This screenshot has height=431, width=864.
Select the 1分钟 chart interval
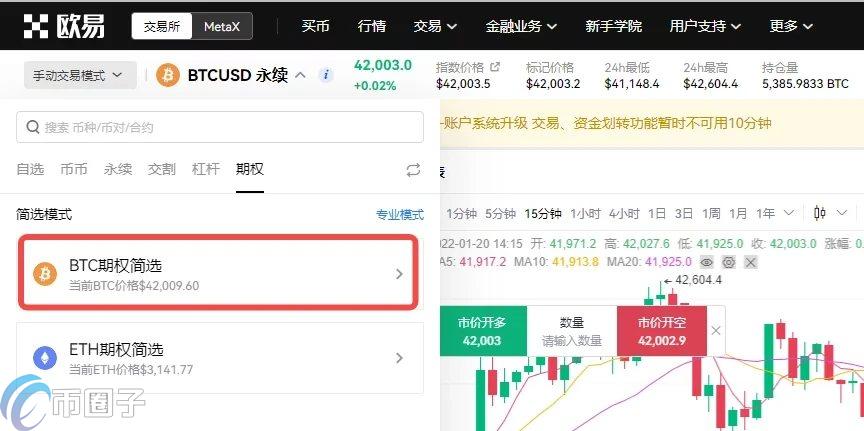(x=461, y=213)
